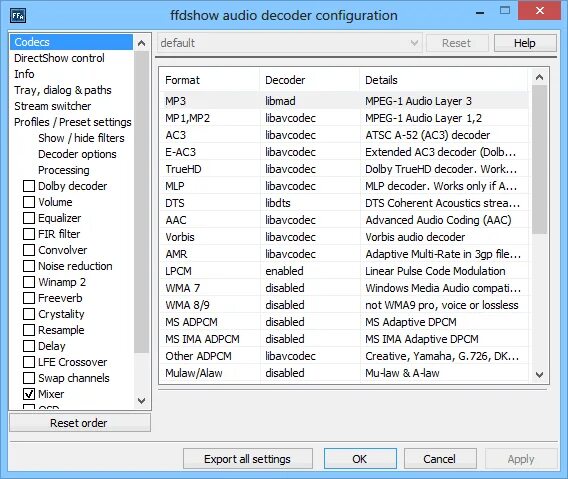Viewport: 568px width, 479px height.
Task: Click the codec list scroll up arrow
Action: pyautogui.click(x=539, y=77)
